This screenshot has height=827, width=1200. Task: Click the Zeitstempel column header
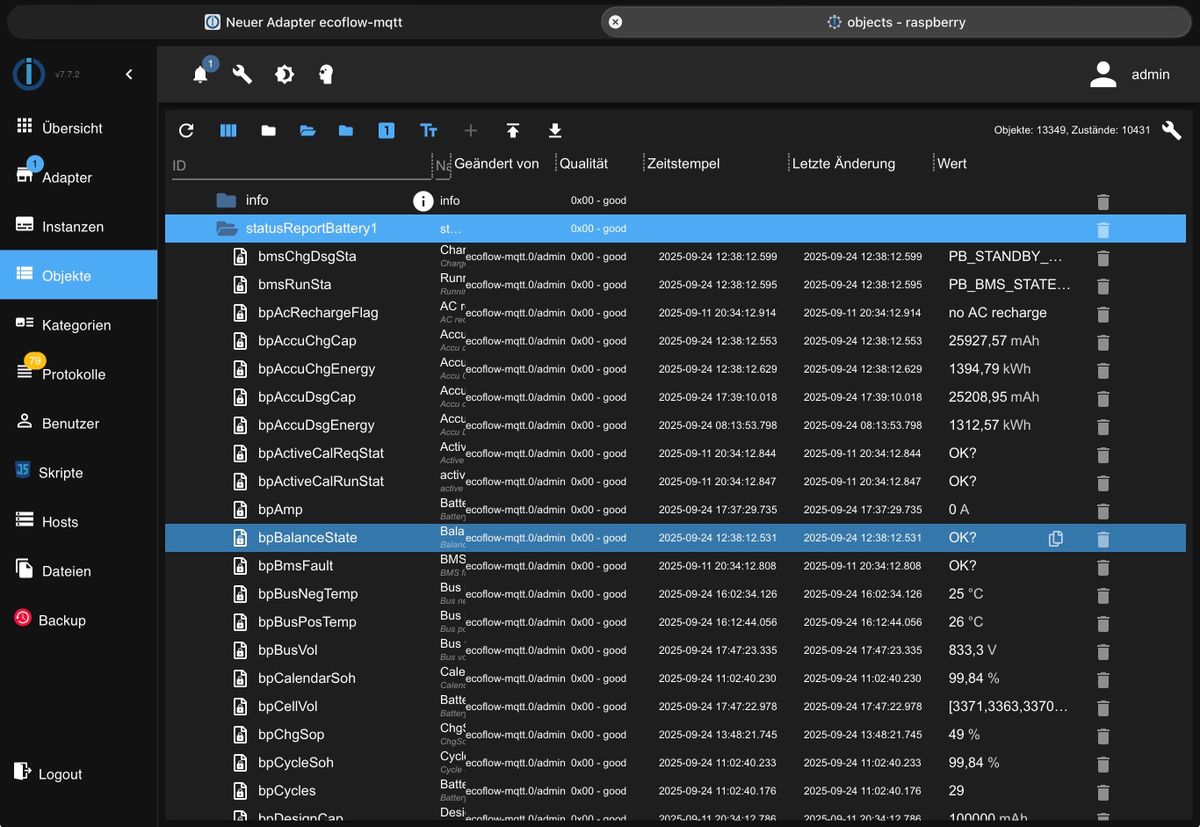click(x=683, y=163)
